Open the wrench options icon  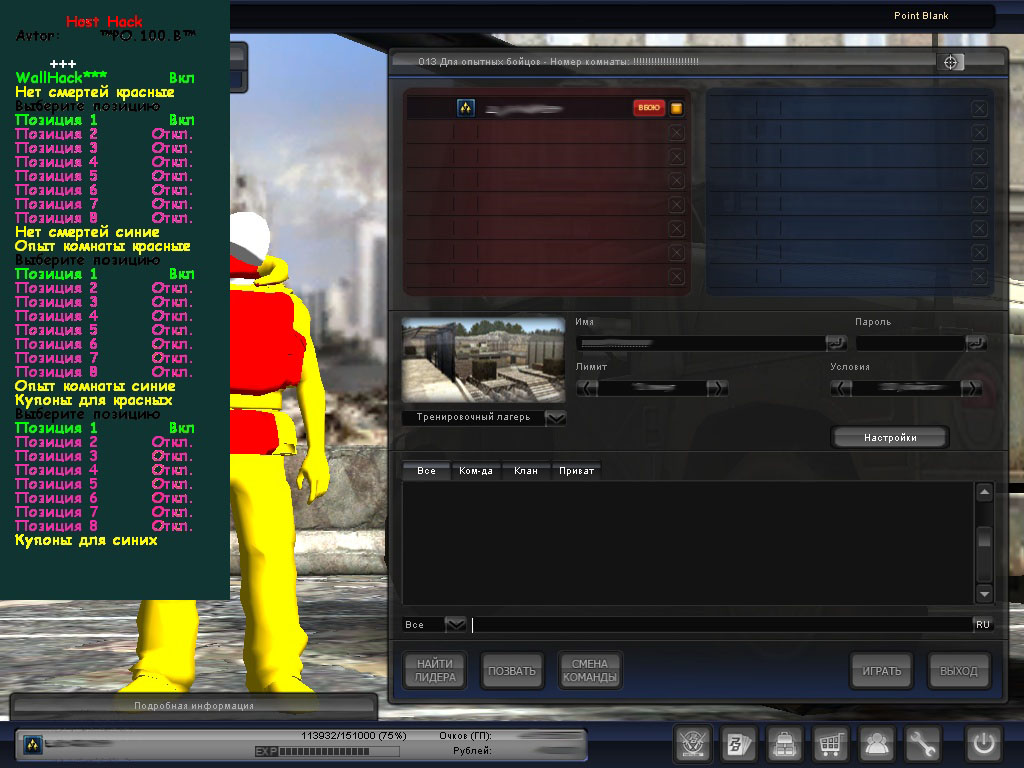pyautogui.click(x=922, y=744)
